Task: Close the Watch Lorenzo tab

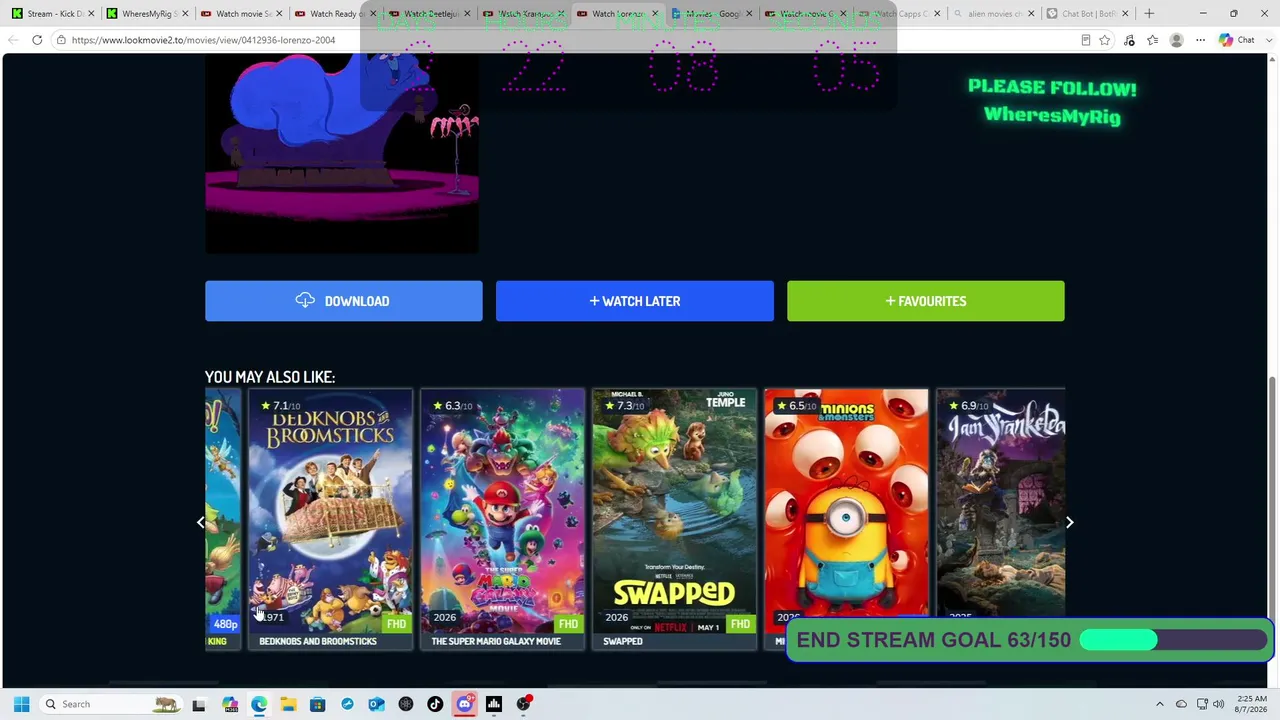Action: pyautogui.click(x=655, y=14)
